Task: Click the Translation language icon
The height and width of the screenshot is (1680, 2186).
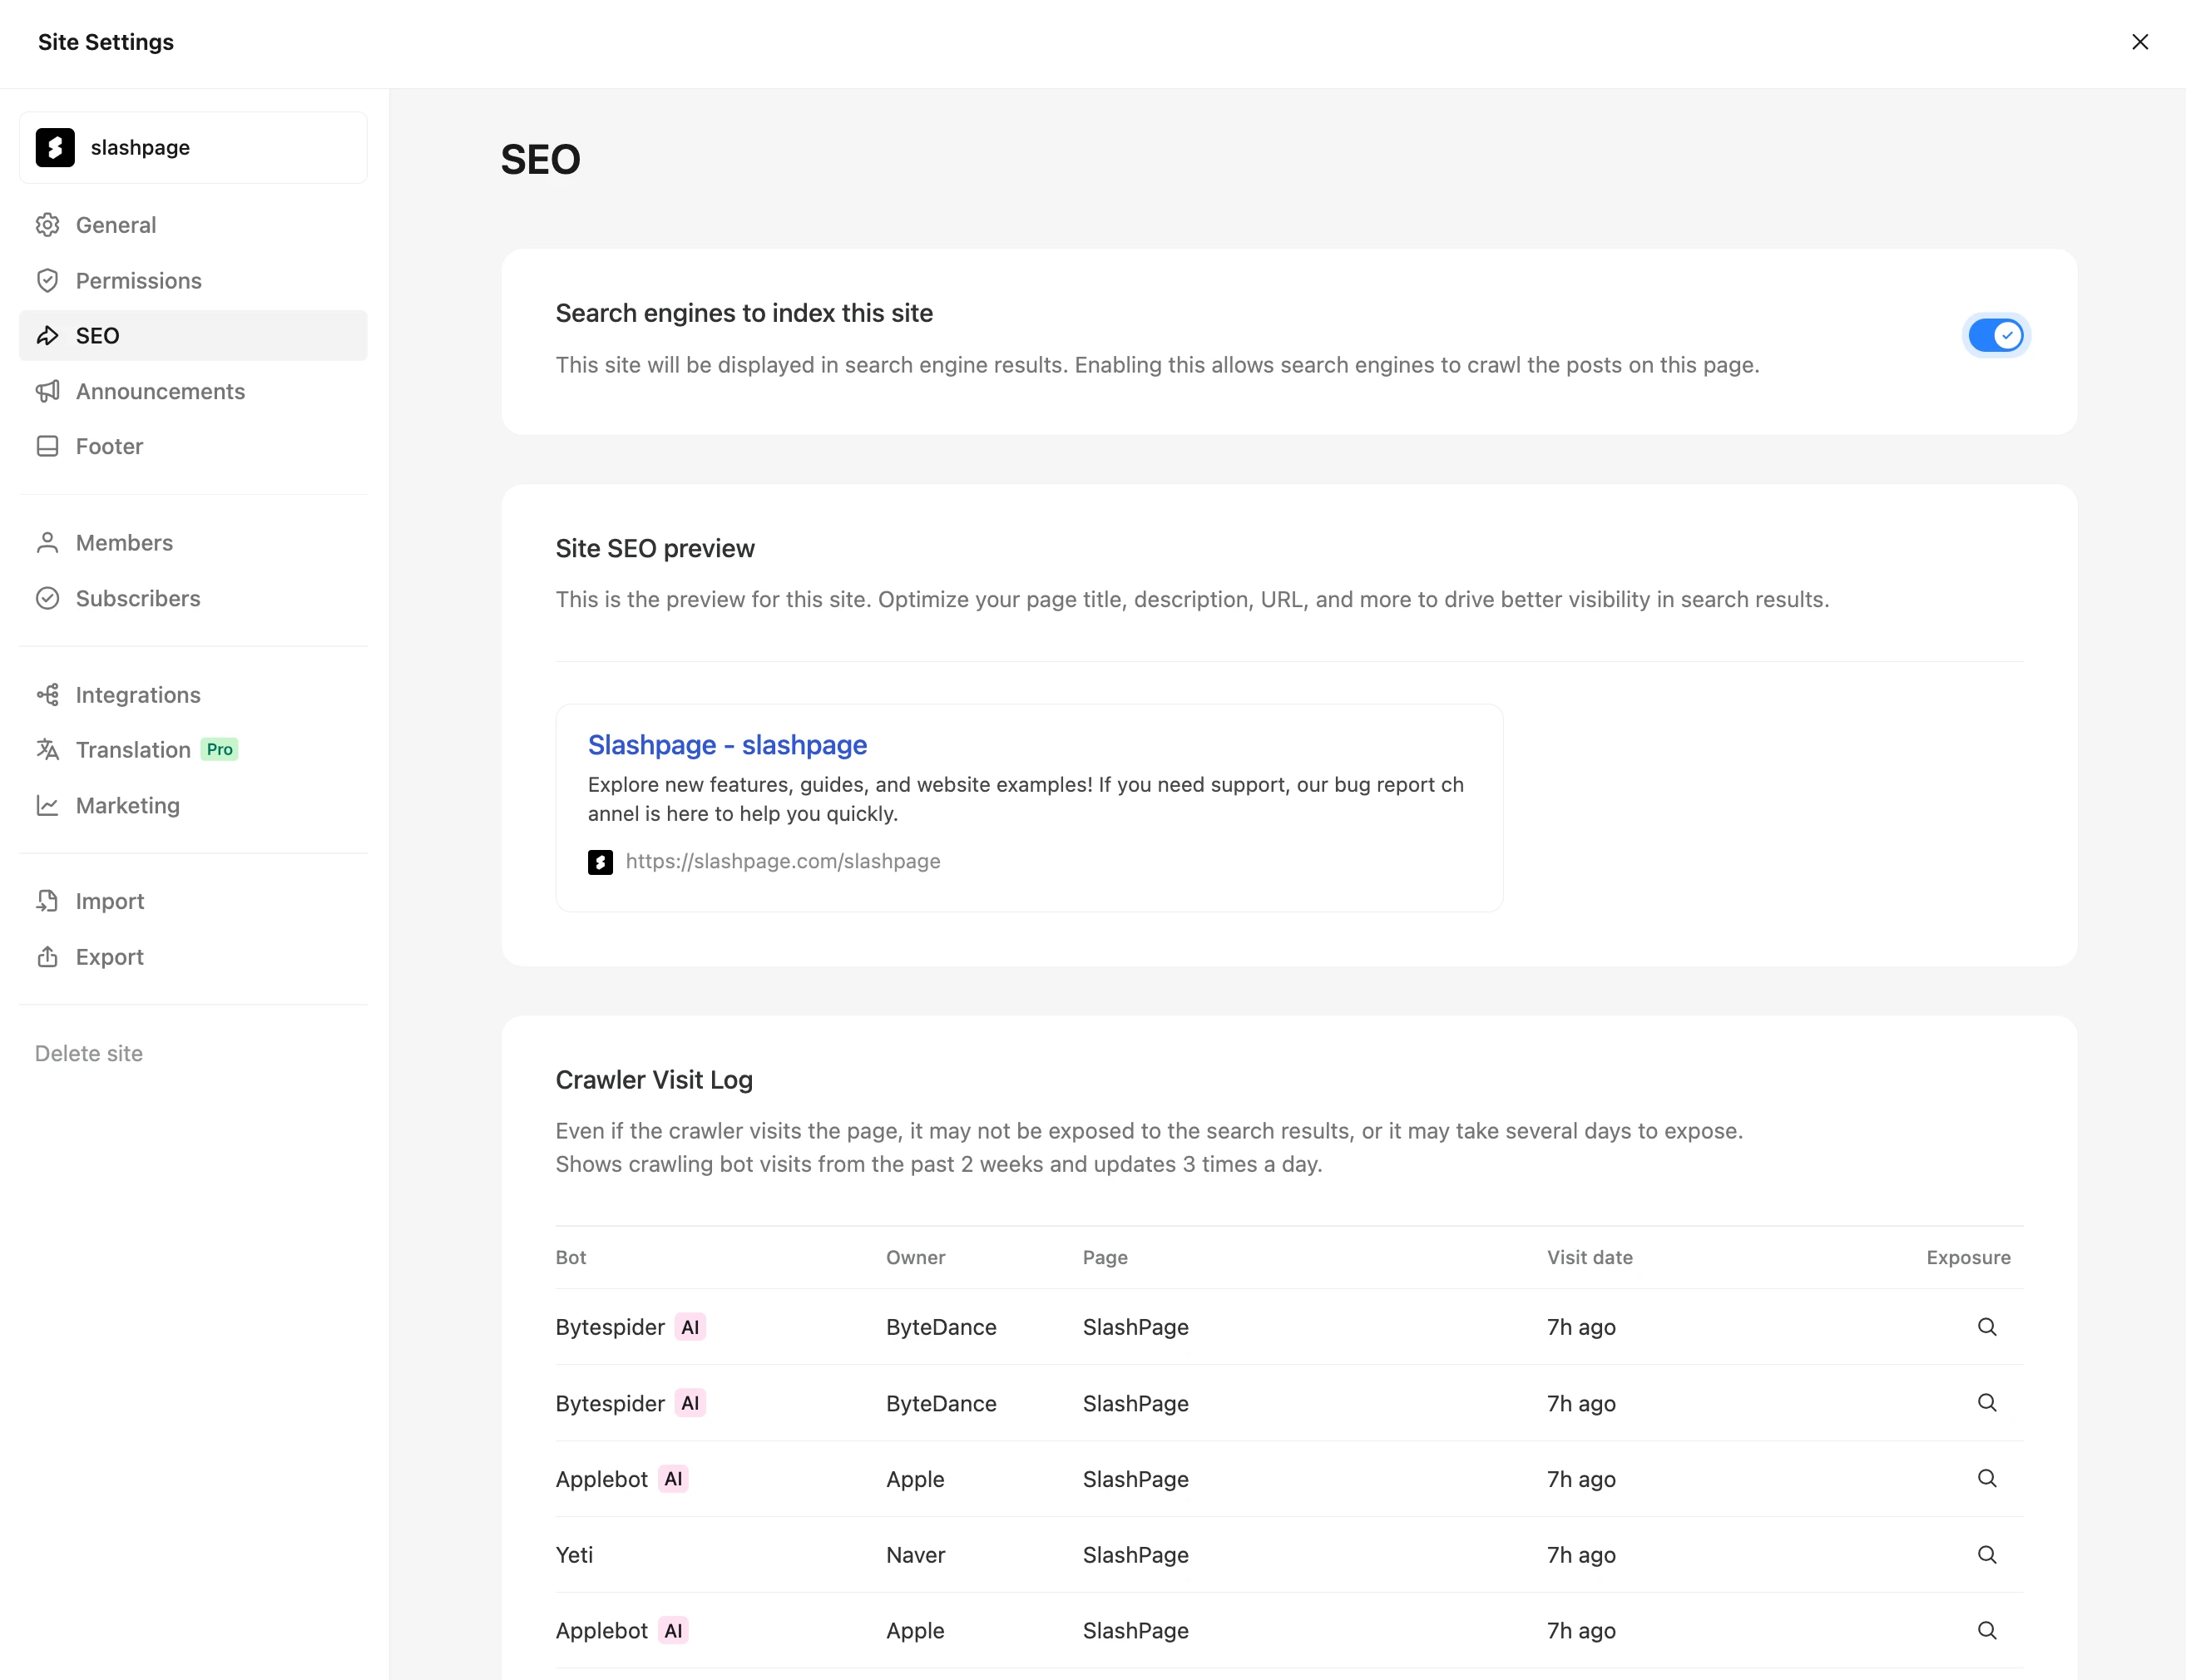Action: (x=47, y=750)
